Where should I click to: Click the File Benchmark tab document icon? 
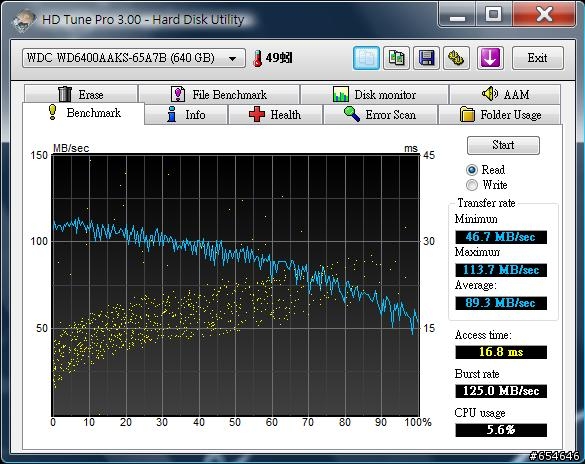[x=178, y=94]
